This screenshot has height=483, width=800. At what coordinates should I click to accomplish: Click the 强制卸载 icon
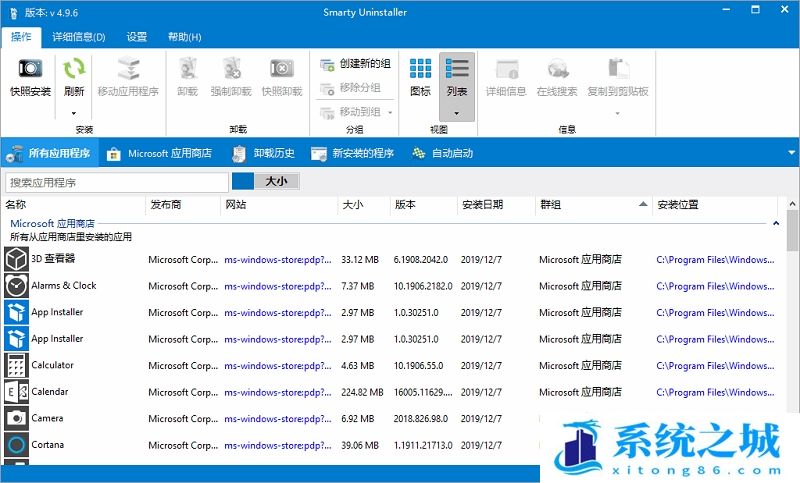(231, 68)
